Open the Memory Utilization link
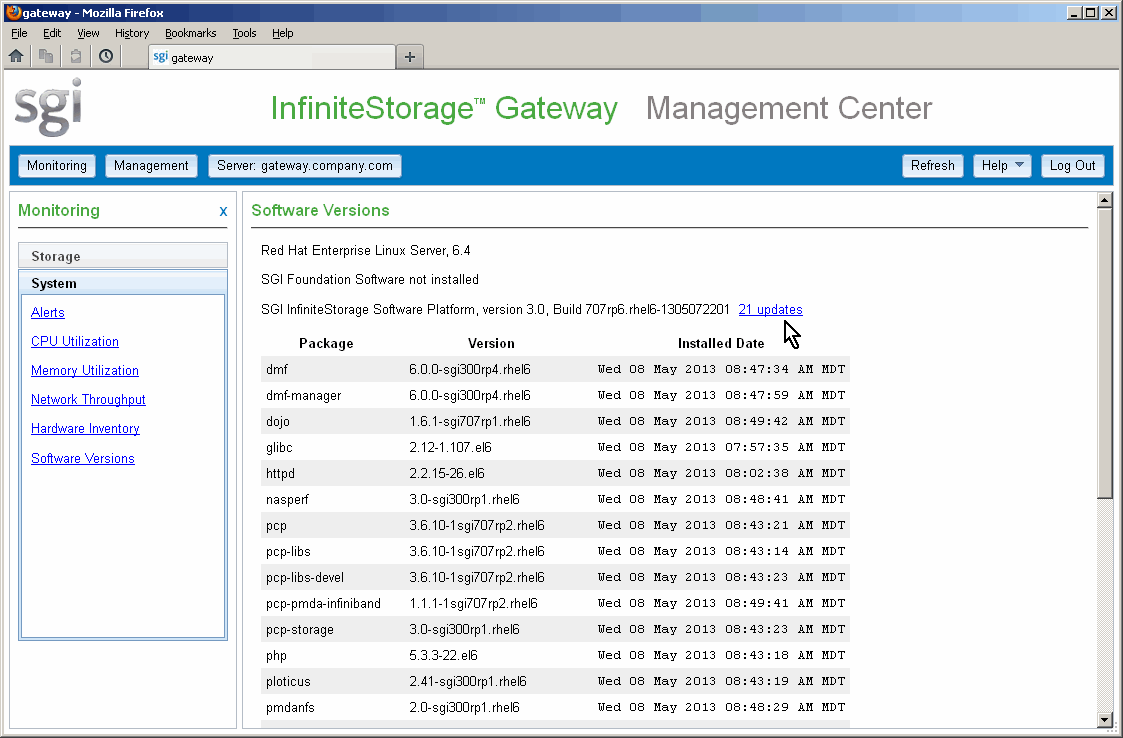This screenshot has height=738, width=1123. [x=85, y=370]
